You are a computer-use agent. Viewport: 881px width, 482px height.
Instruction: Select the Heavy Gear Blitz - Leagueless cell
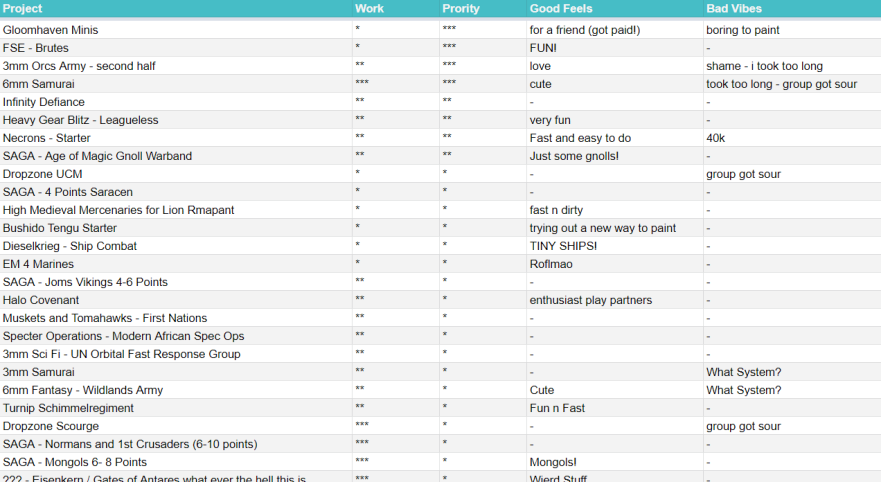[x=81, y=120]
